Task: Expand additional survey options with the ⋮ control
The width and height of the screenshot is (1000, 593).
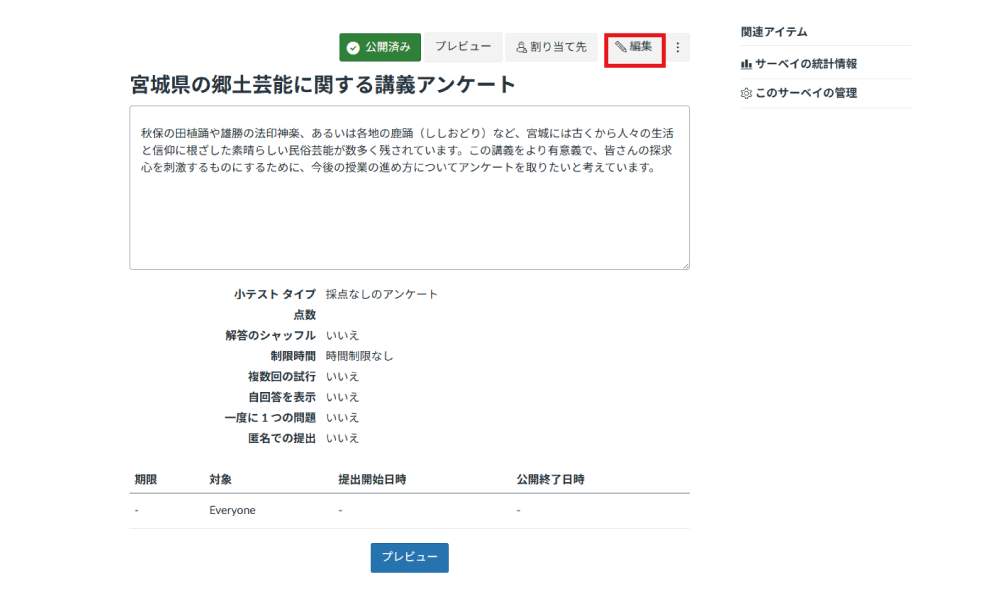Action: pos(676,46)
